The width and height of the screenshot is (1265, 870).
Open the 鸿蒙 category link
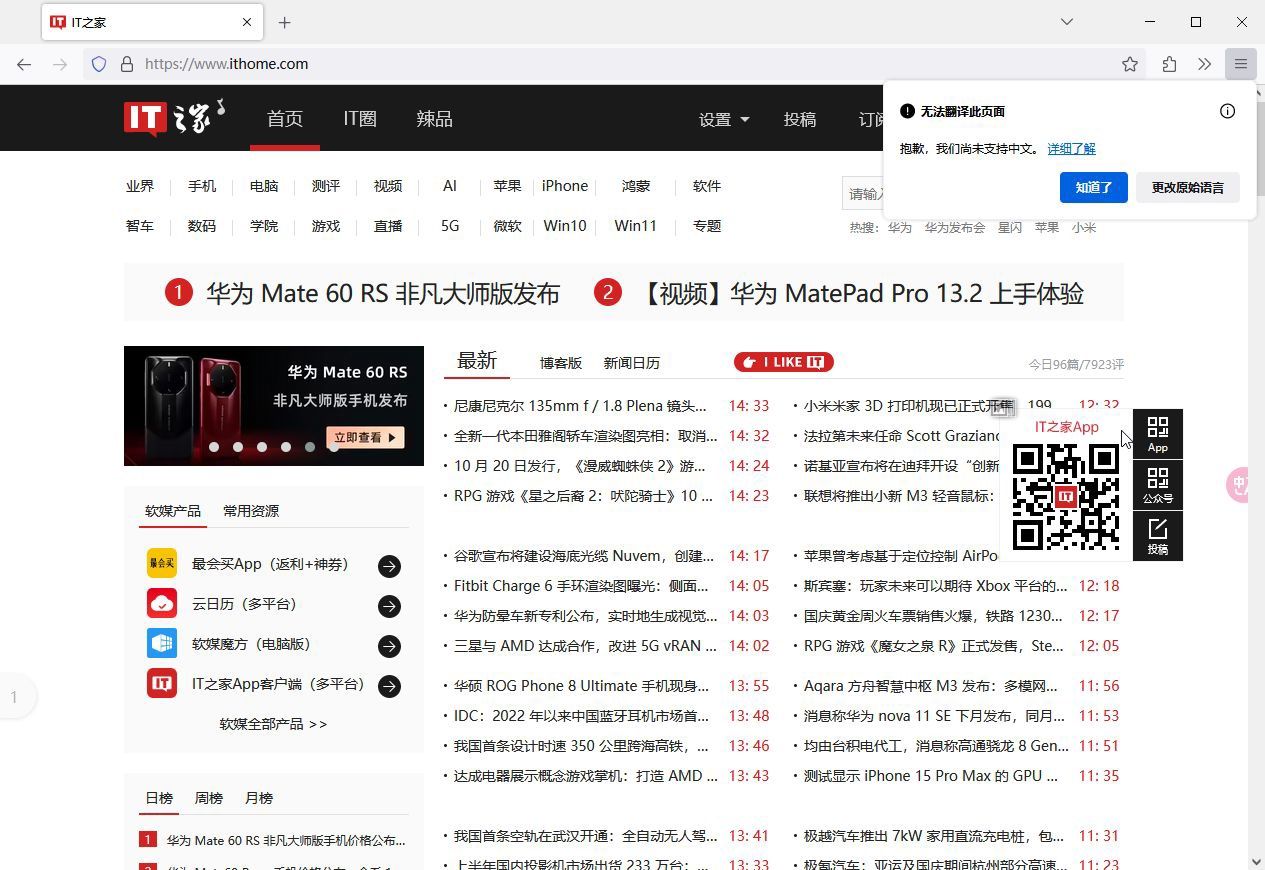tap(636, 186)
